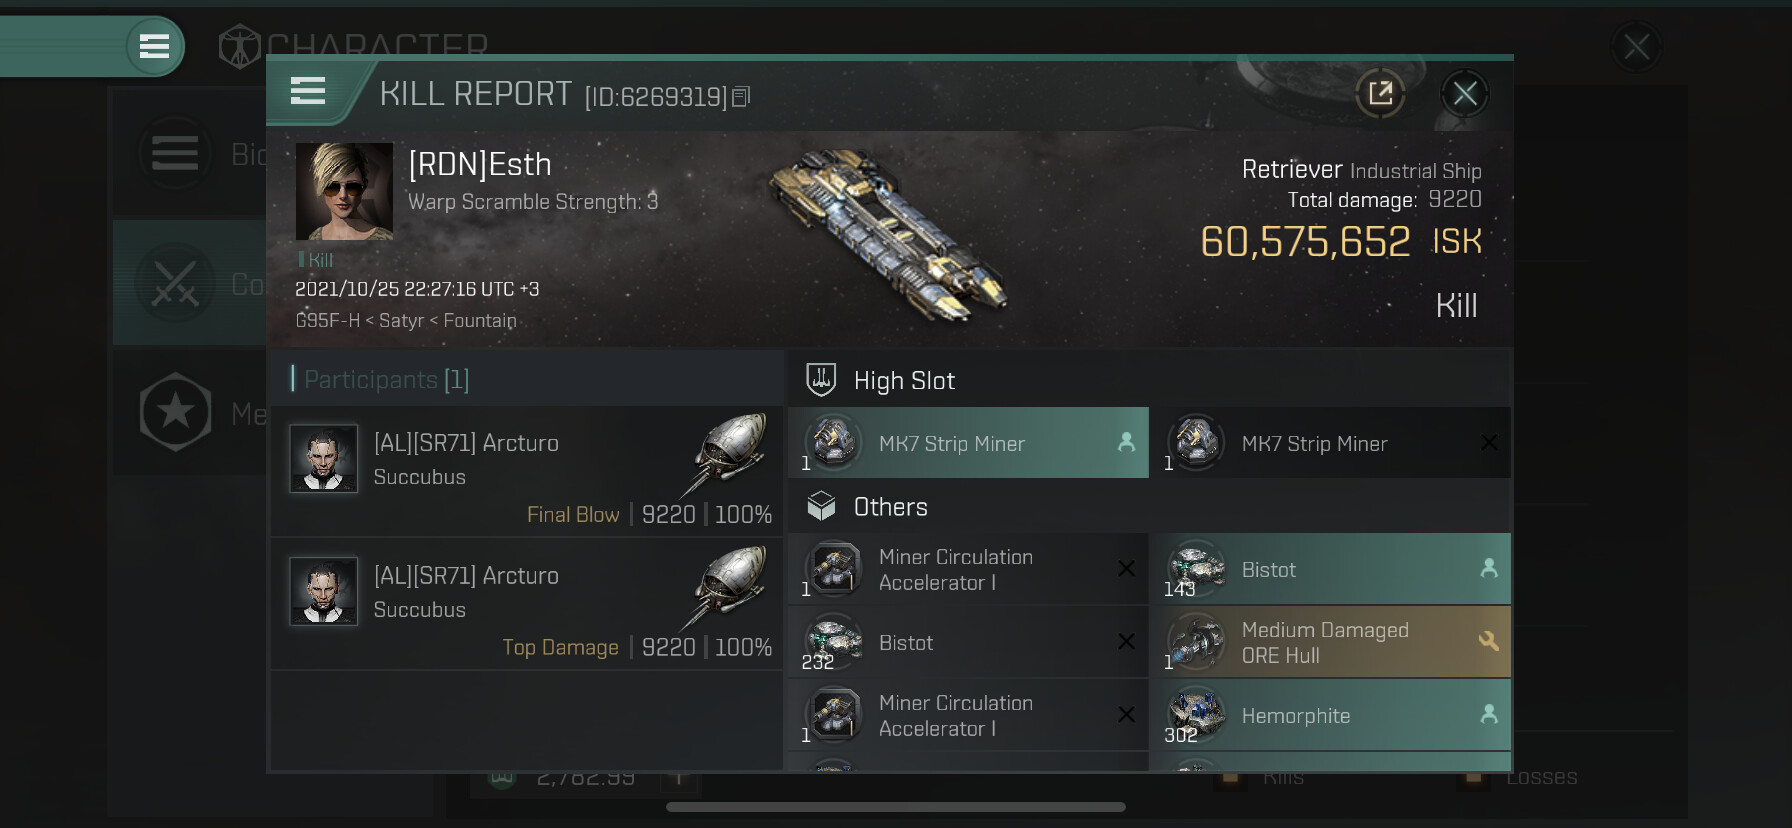The image size is (1792, 828).
Task: Open Arcturo's Top Damage participant entry
Action: [527, 604]
